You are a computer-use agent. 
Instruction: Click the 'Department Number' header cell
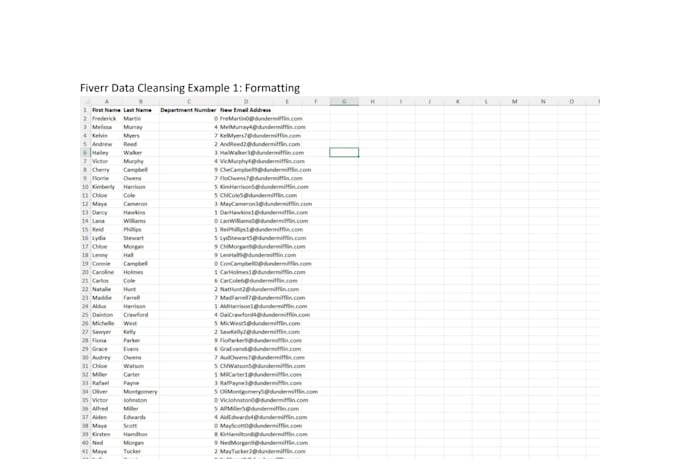click(x=189, y=110)
